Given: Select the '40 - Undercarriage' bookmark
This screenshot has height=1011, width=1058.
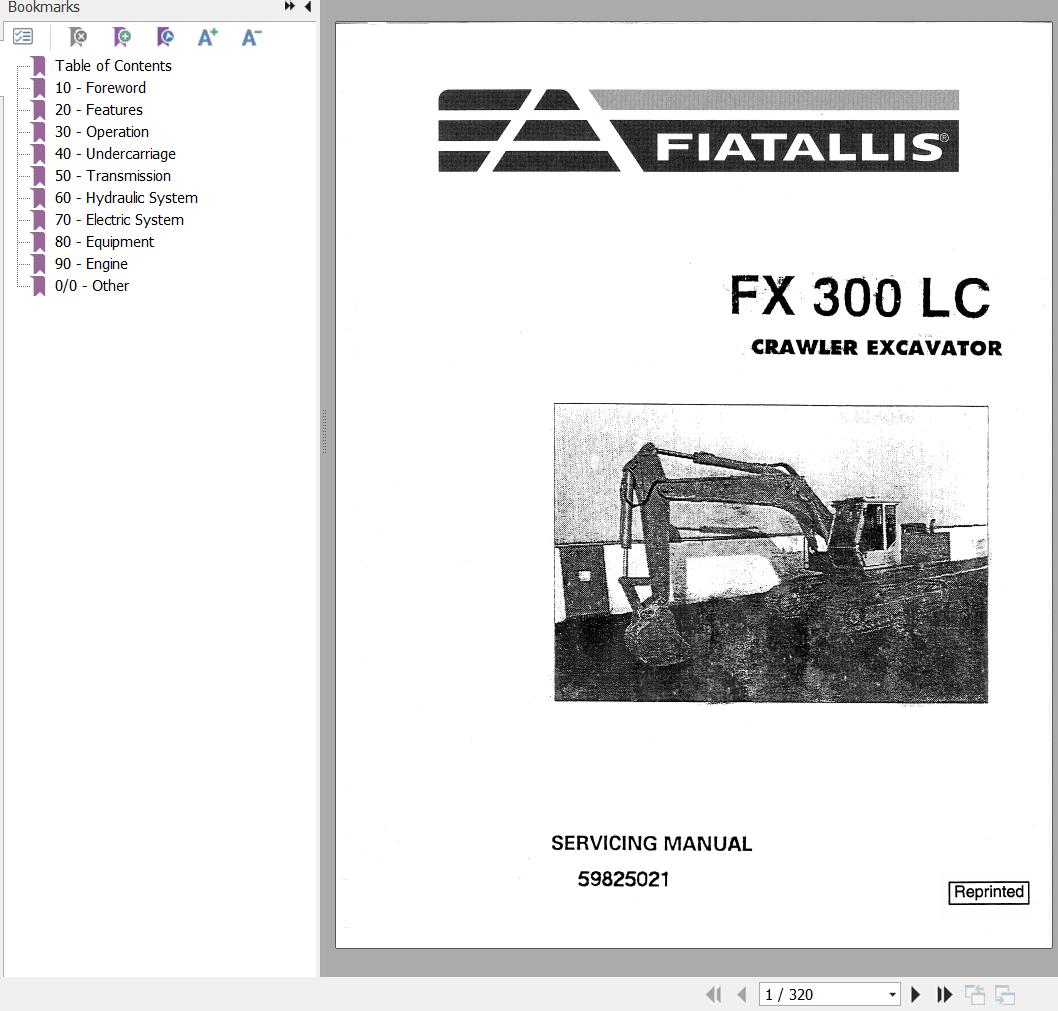Looking at the screenshot, I should [x=115, y=153].
